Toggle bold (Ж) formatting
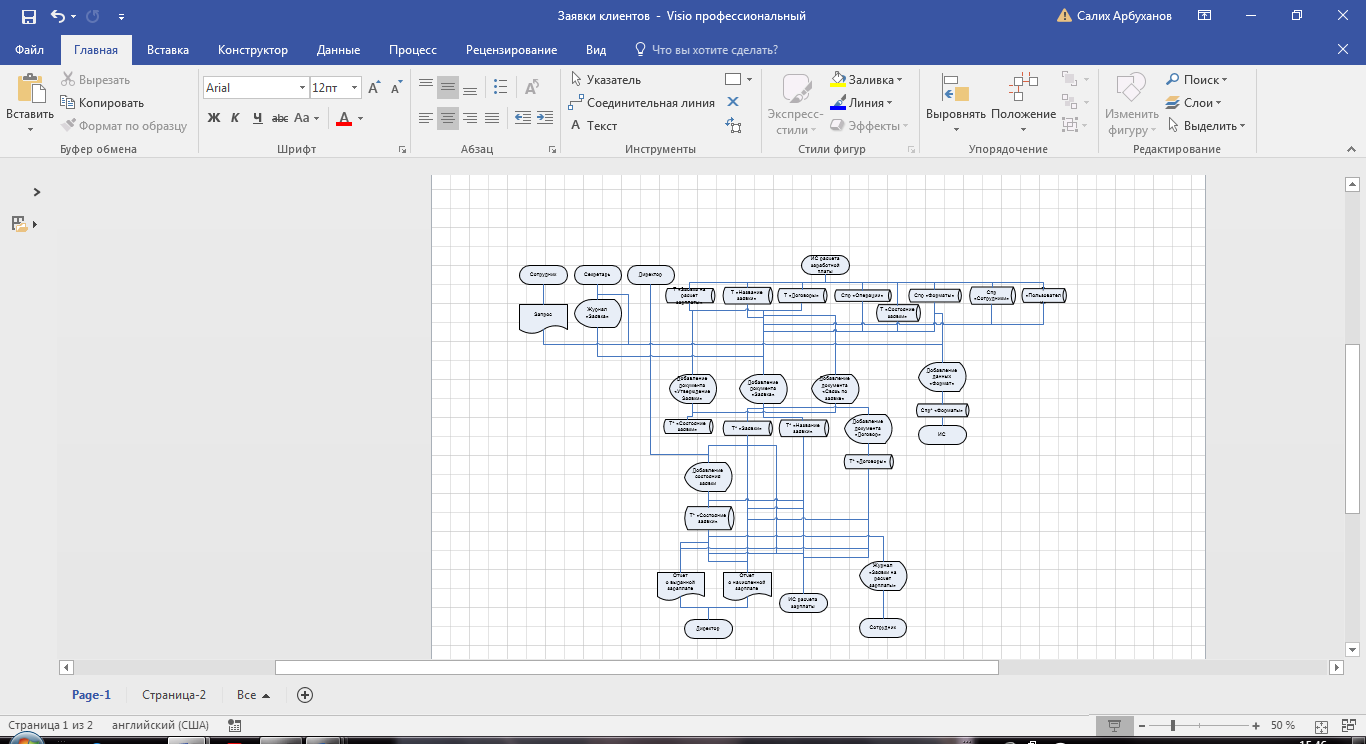This screenshot has width=1366, height=744. point(213,118)
